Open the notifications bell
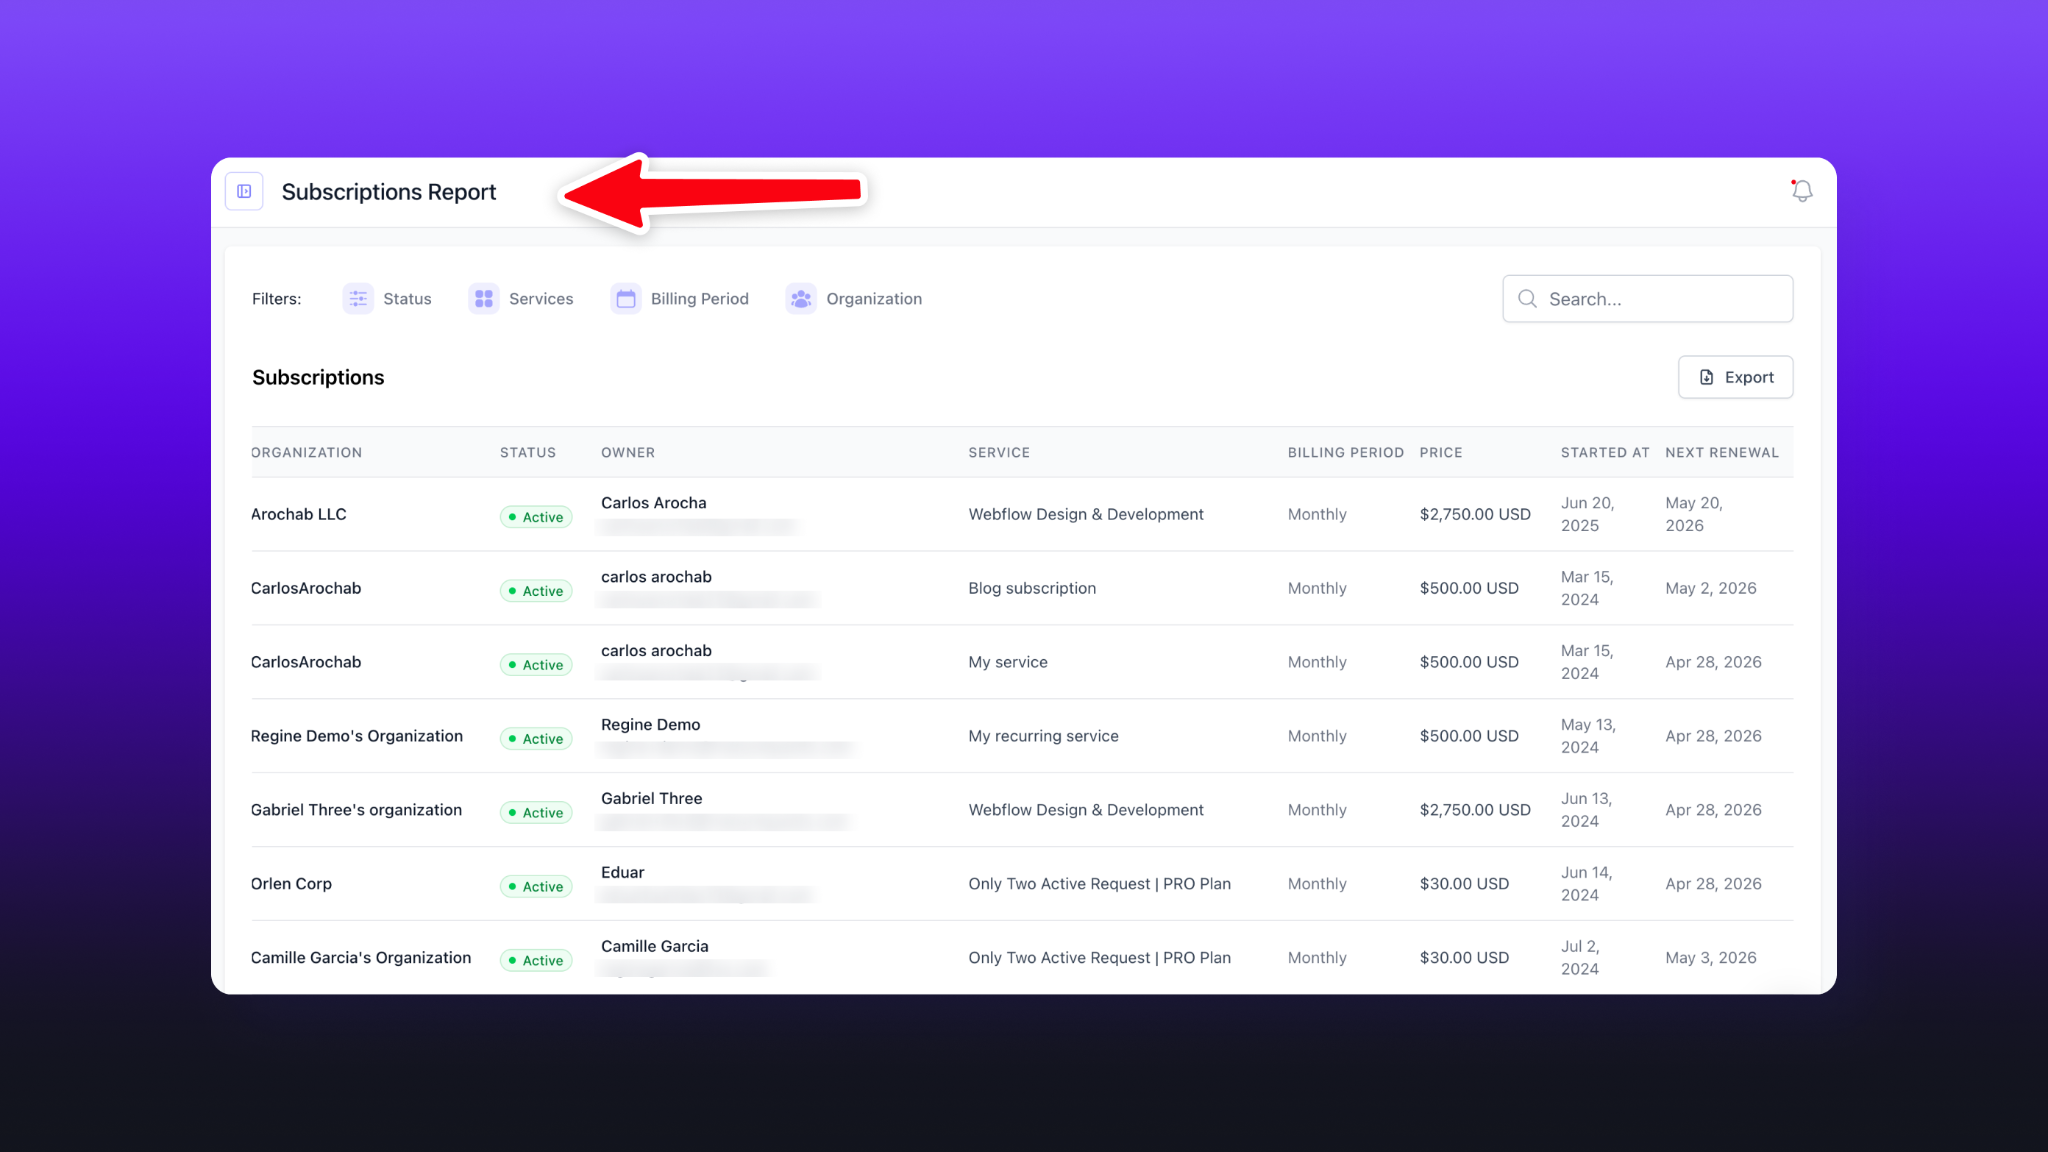The image size is (2048, 1152). pos(1802,191)
